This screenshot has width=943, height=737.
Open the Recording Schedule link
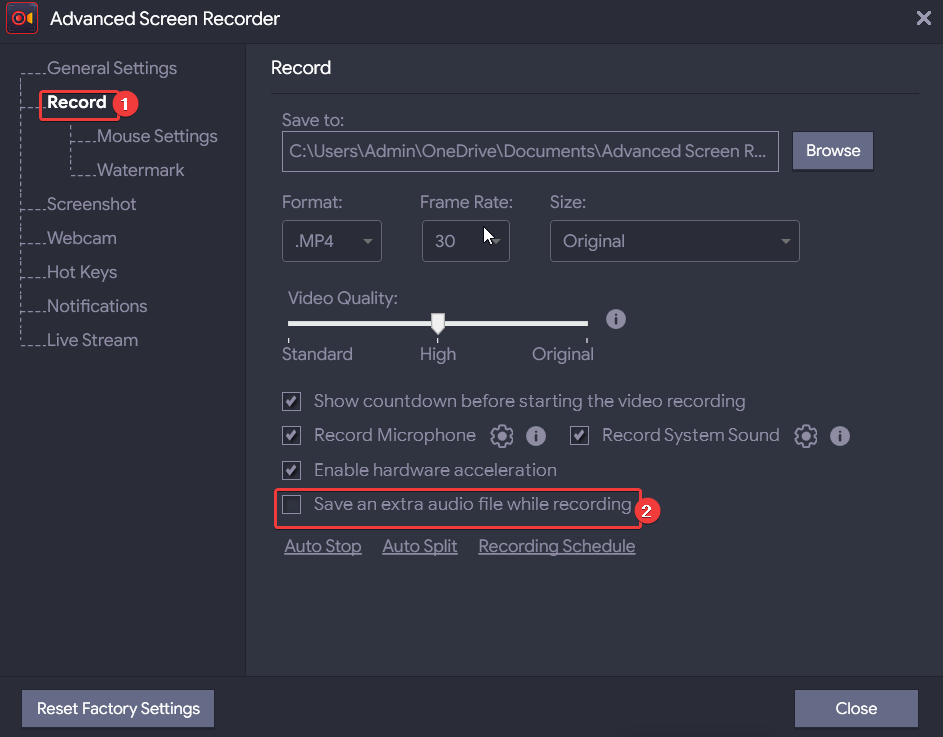pyautogui.click(x=556, y=546)
